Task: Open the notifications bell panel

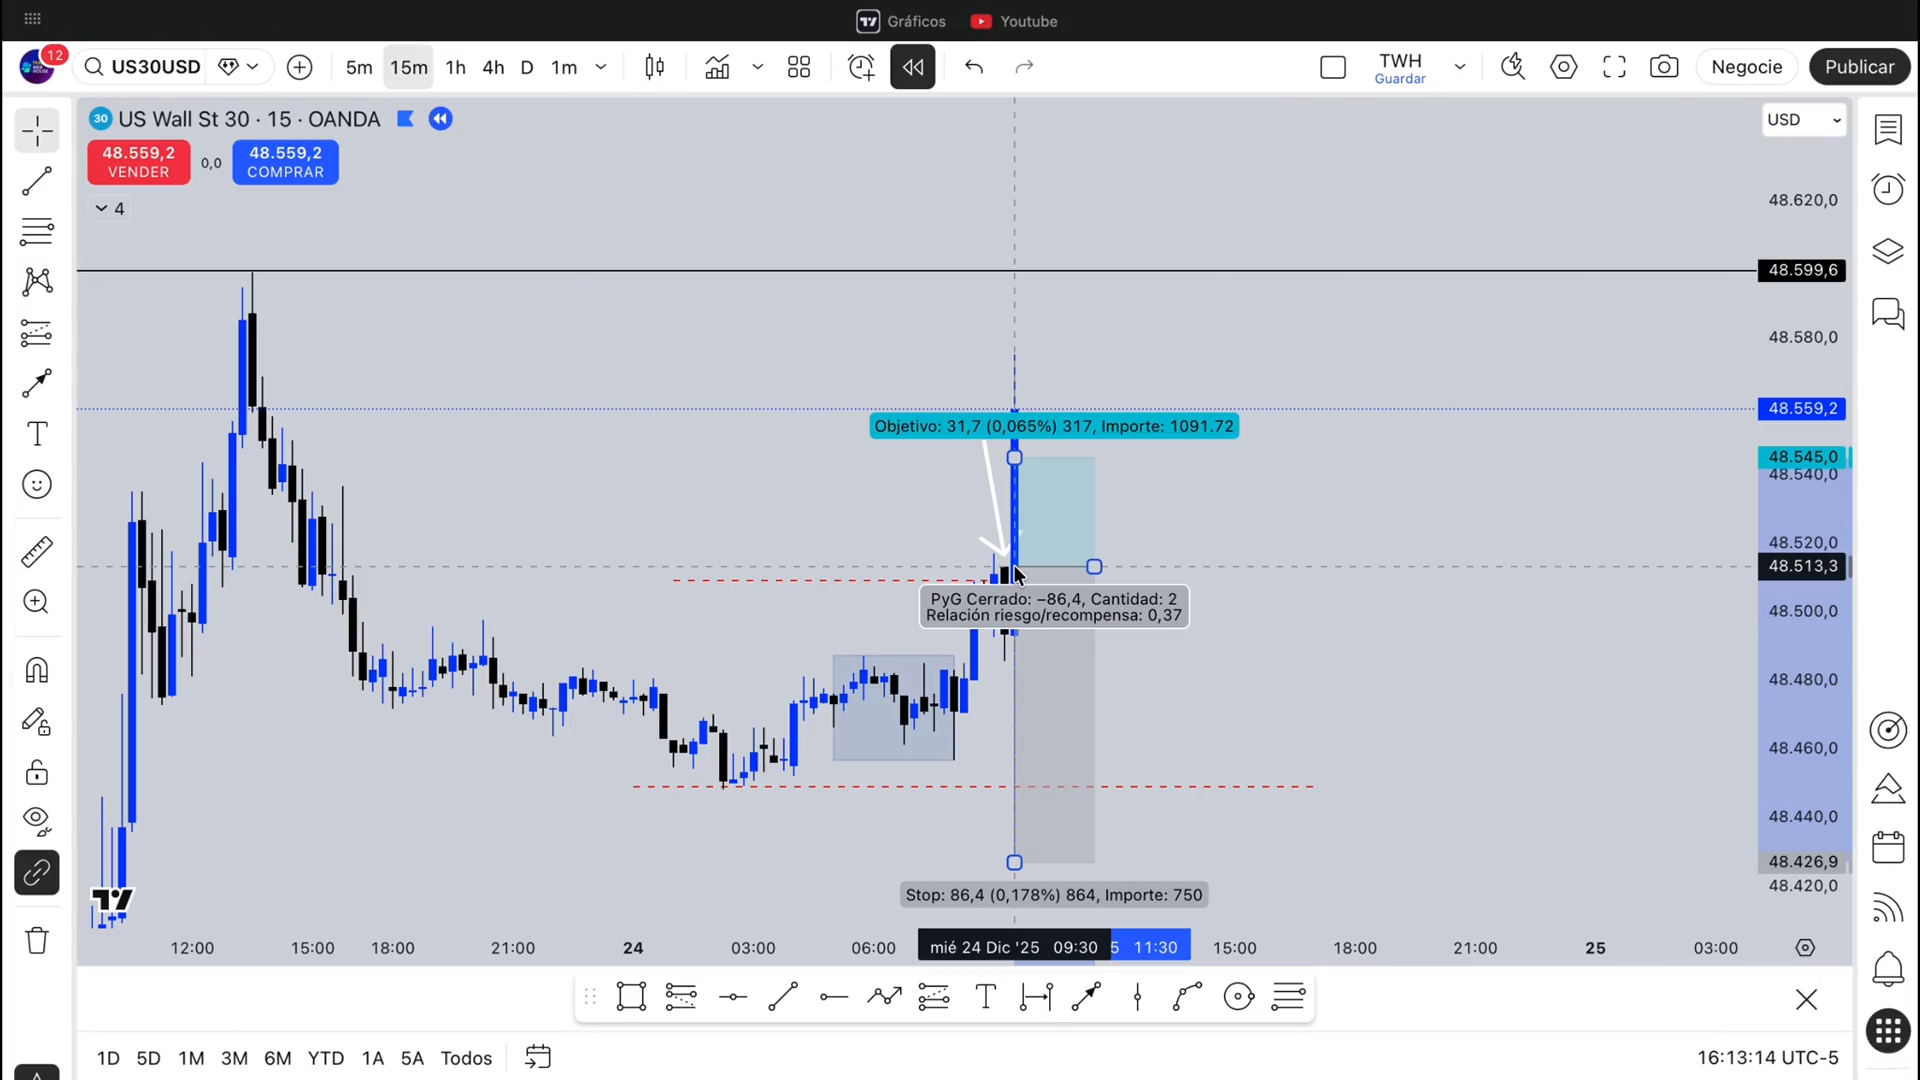Action: (x=1888, y=968)
